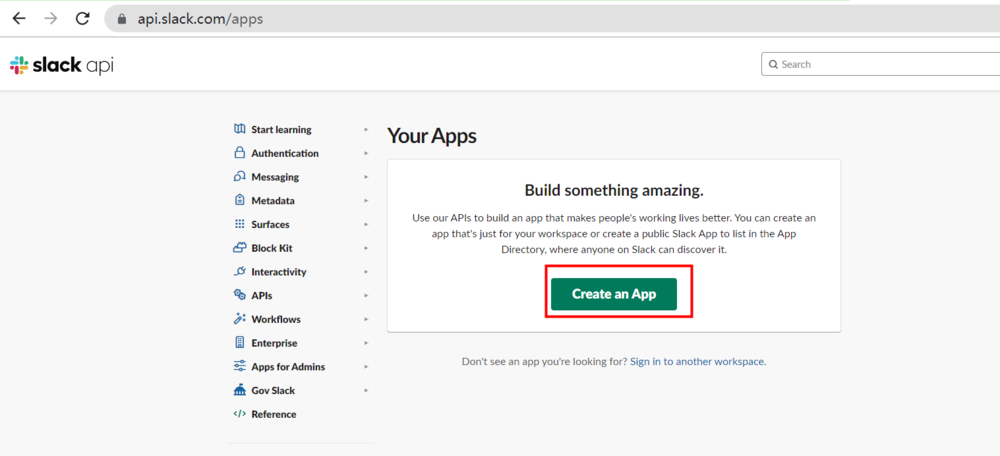Click the green Create an App button

click(614, 294)
